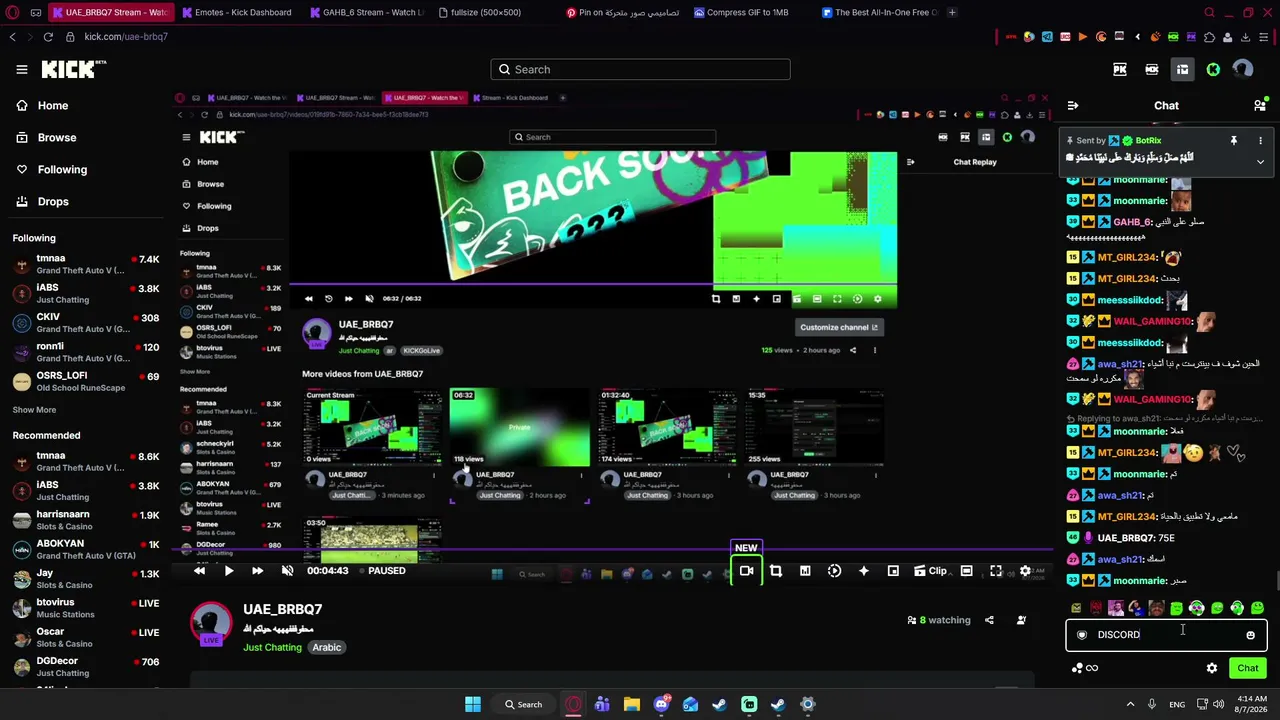The width and height of the screenshot is (1280, 720).
Task: Open harrisnaarn channel in Recommended
Action: [85, 520]
